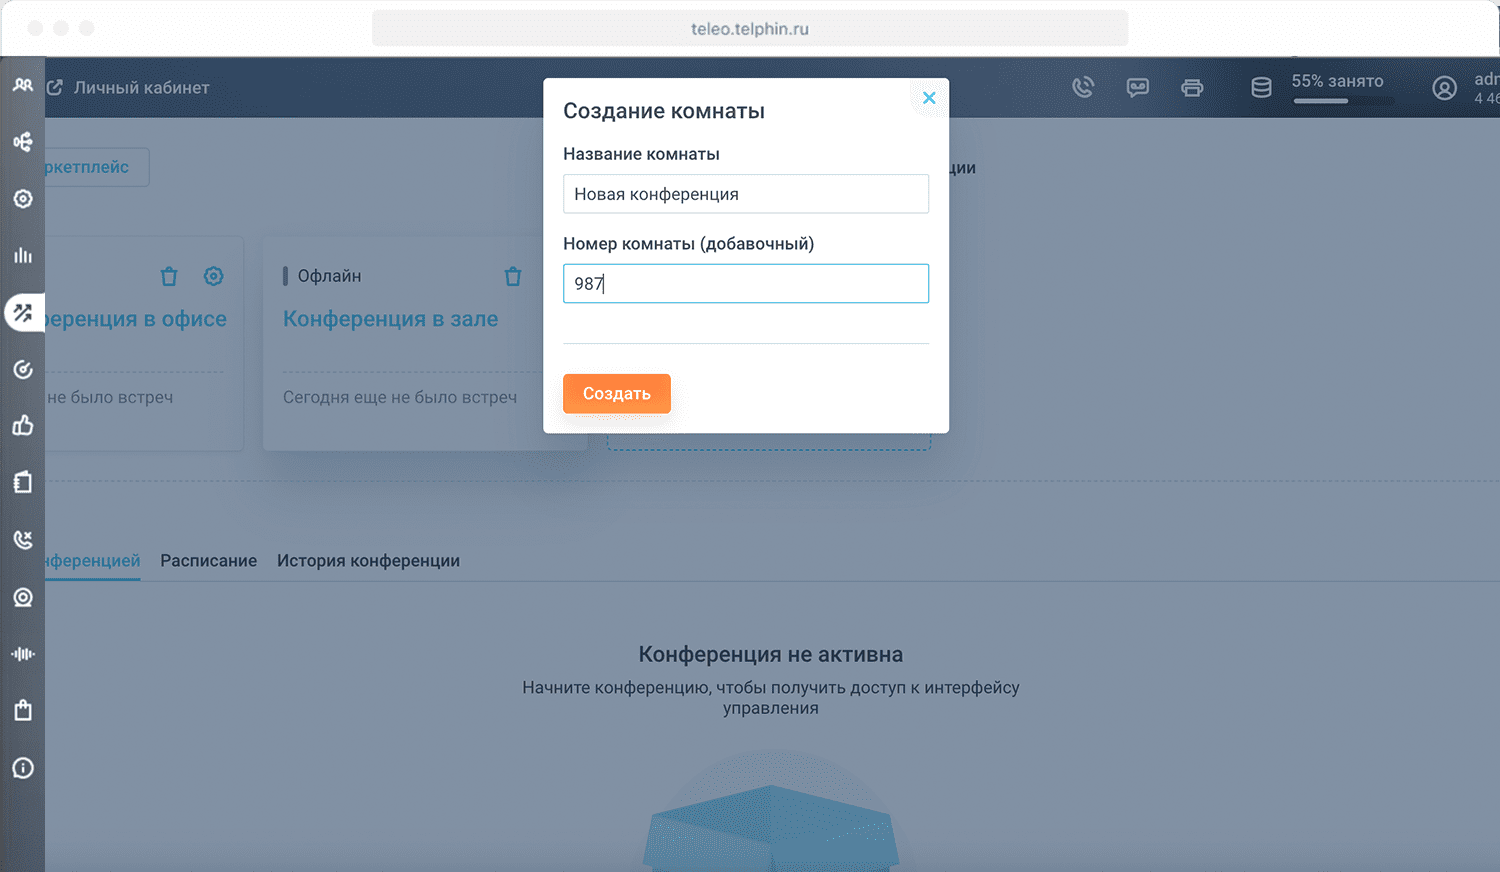This screenshot has width=1500, height=872.
Task: Select the partially hidden конференцией tab
Action: (x=92, y=561)
